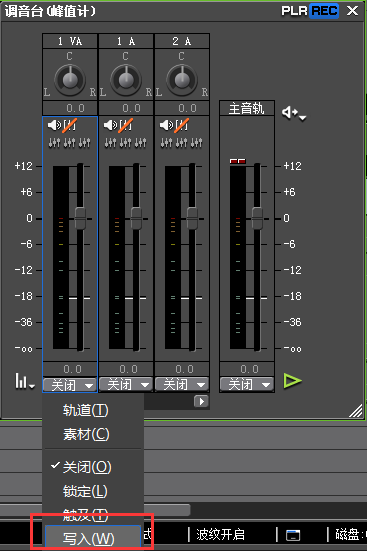Click the small right arrow scroll button
Viewport: 367px width, 551px height.
tap(201, 401)
